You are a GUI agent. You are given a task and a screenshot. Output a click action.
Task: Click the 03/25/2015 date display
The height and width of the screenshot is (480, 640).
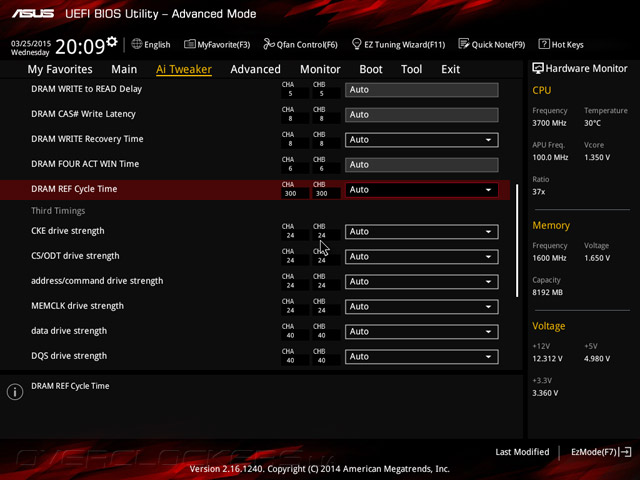pyautogui.click(x=31, y=43)
